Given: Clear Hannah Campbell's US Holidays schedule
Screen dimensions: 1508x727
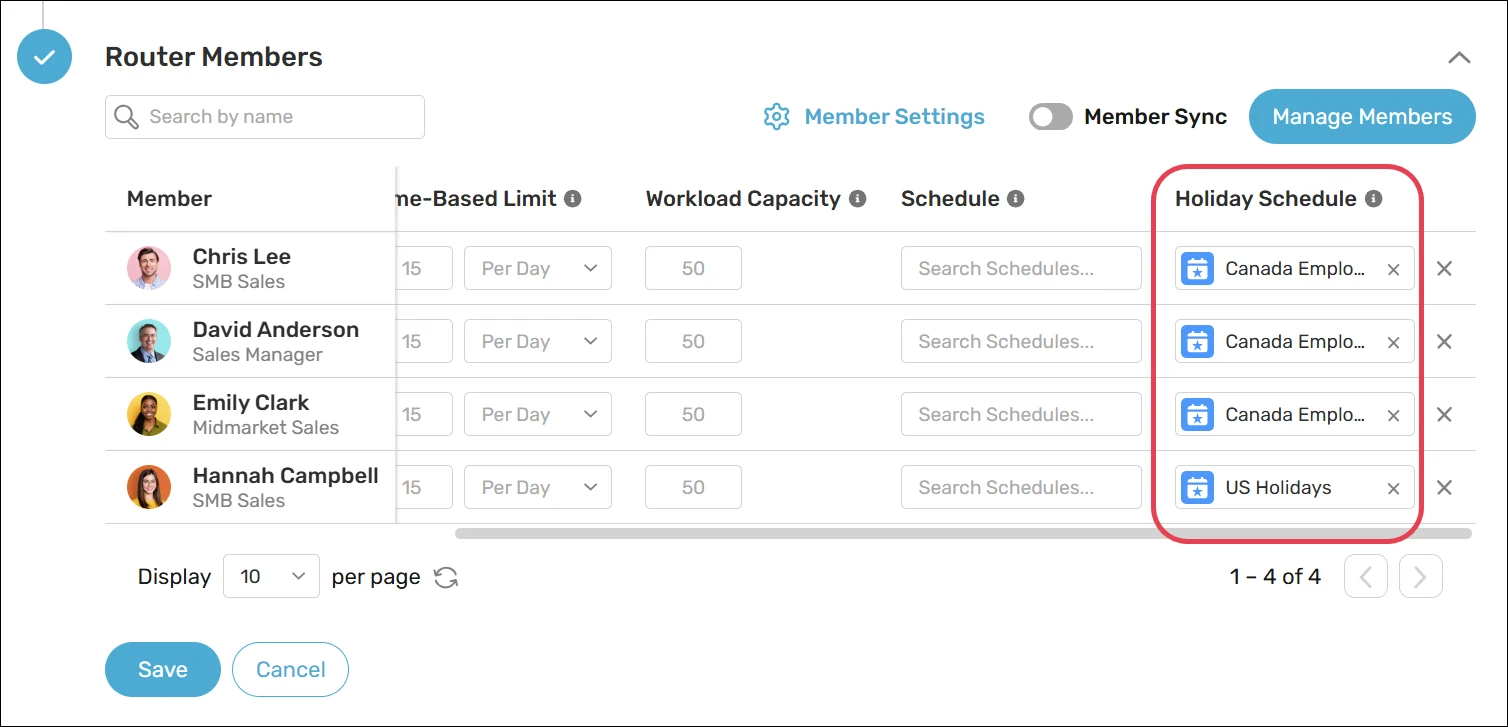Looking at the screenshot, I should coord(1393,488).
